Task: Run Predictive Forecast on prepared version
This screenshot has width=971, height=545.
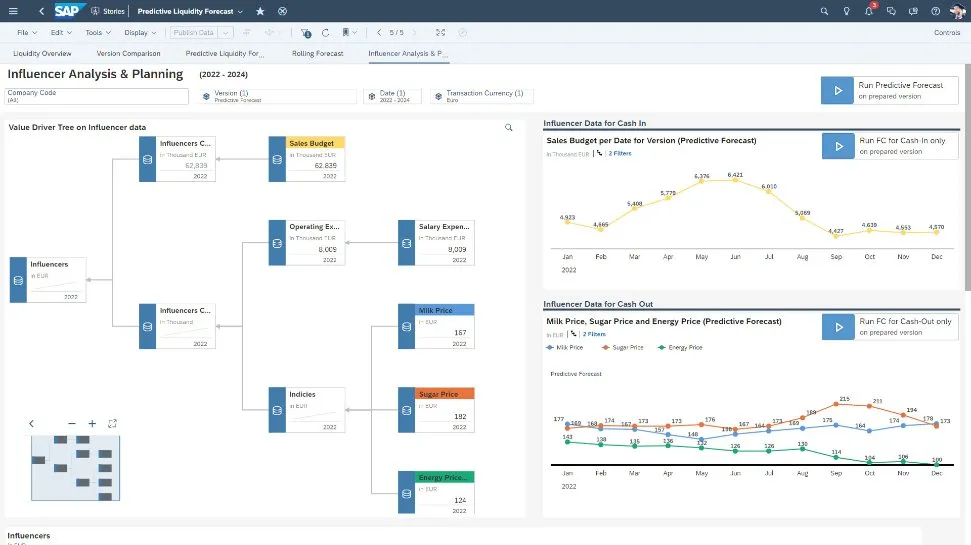Action: 888,91
